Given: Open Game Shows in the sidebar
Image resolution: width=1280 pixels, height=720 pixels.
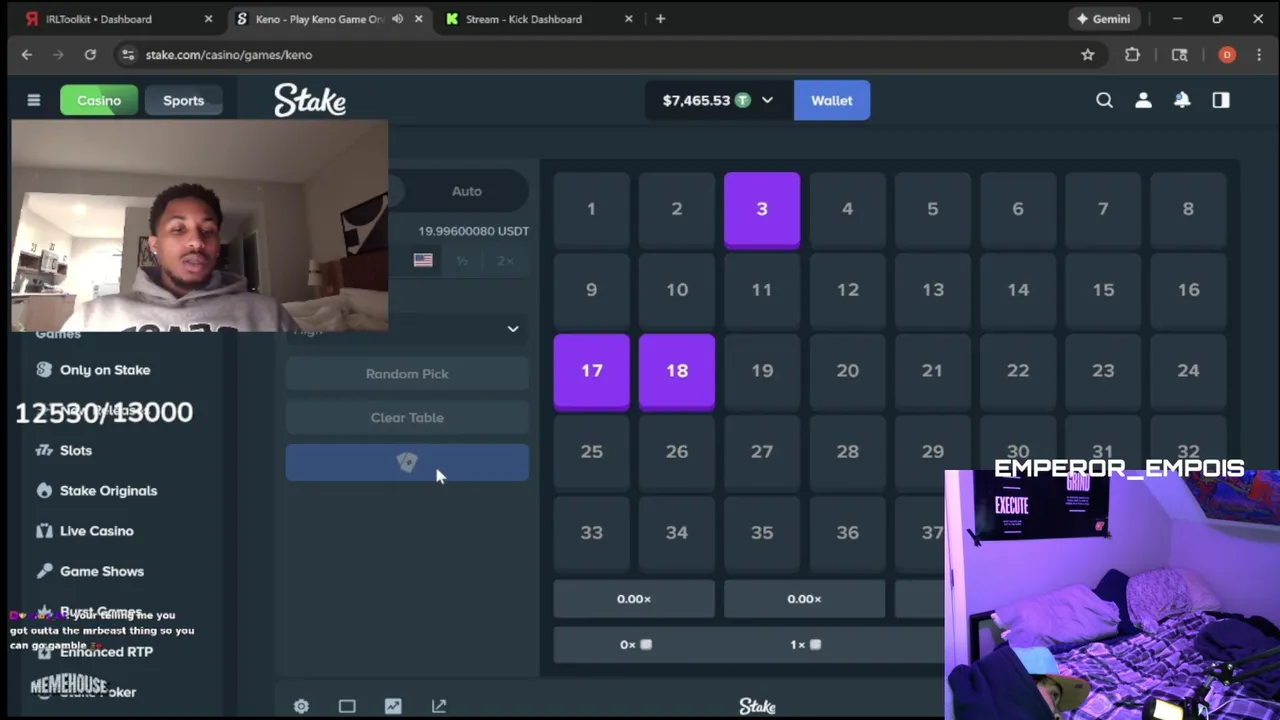Looking at the screenshot, I should coord(102,571).
